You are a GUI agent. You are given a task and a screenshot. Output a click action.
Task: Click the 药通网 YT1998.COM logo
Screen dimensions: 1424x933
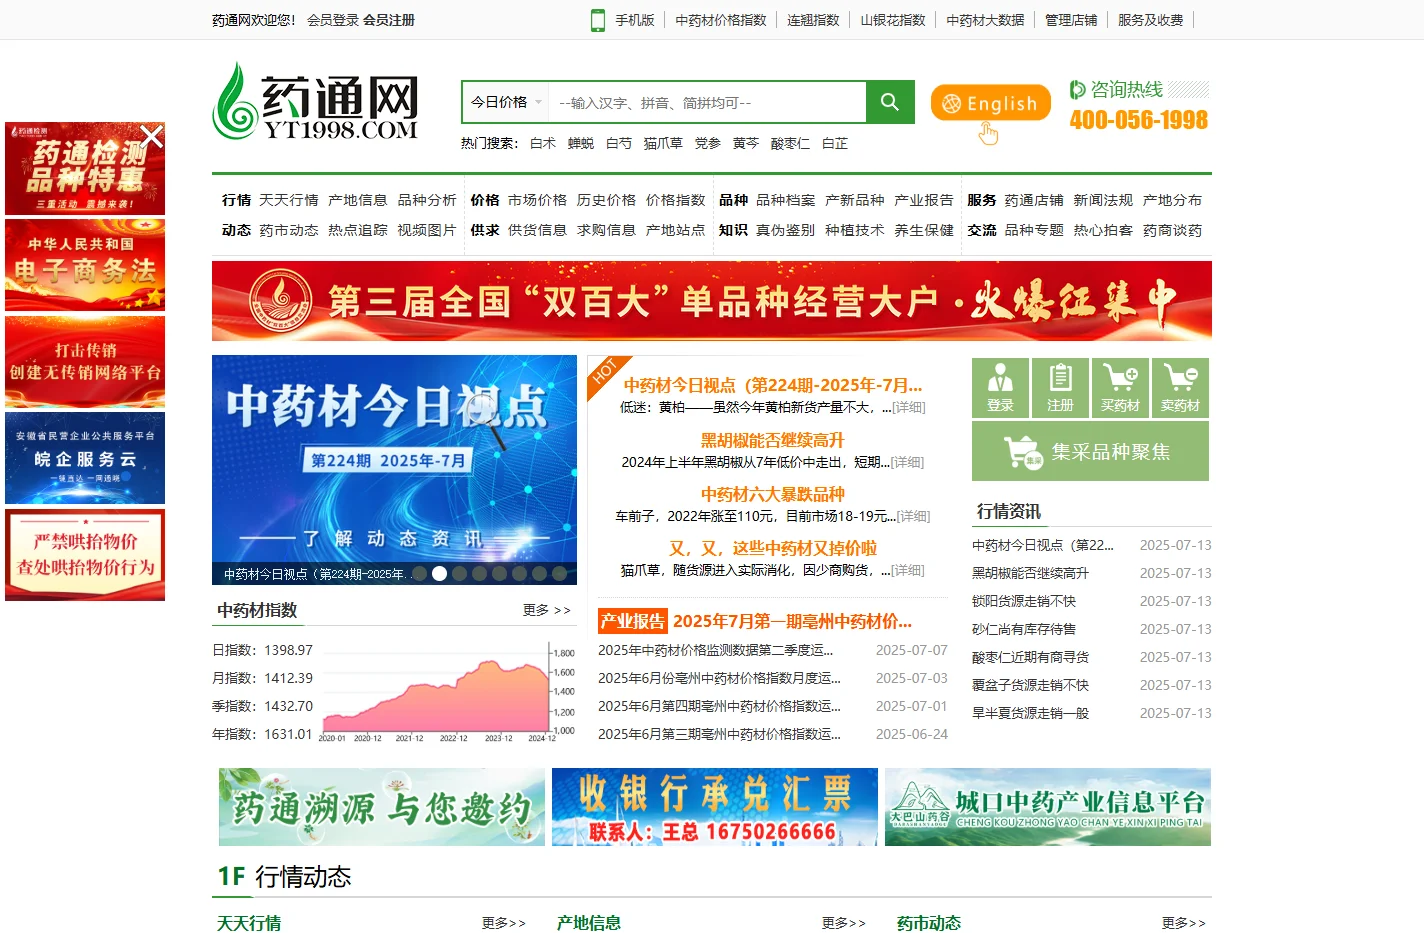315,102
